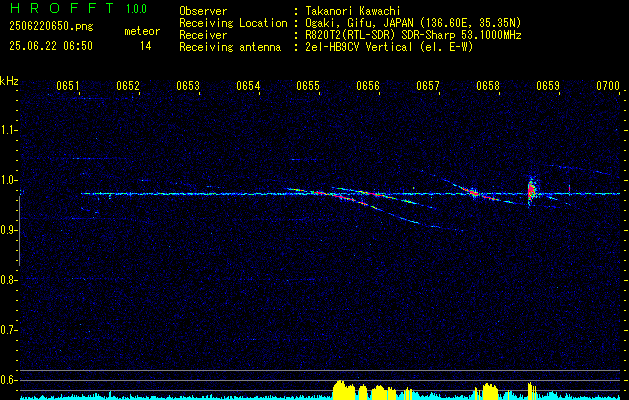Click the antenna 2el-HB9CV Vertical text

pos(389,47)
